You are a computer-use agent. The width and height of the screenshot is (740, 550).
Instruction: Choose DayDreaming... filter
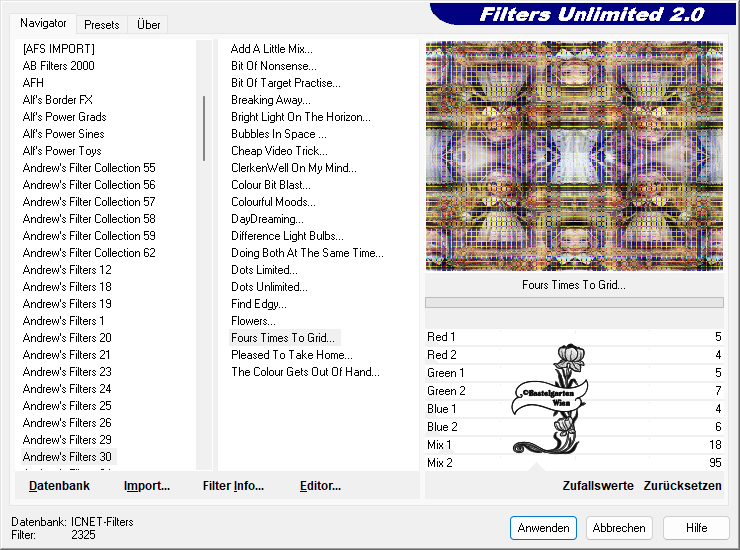tap(267, 219)
